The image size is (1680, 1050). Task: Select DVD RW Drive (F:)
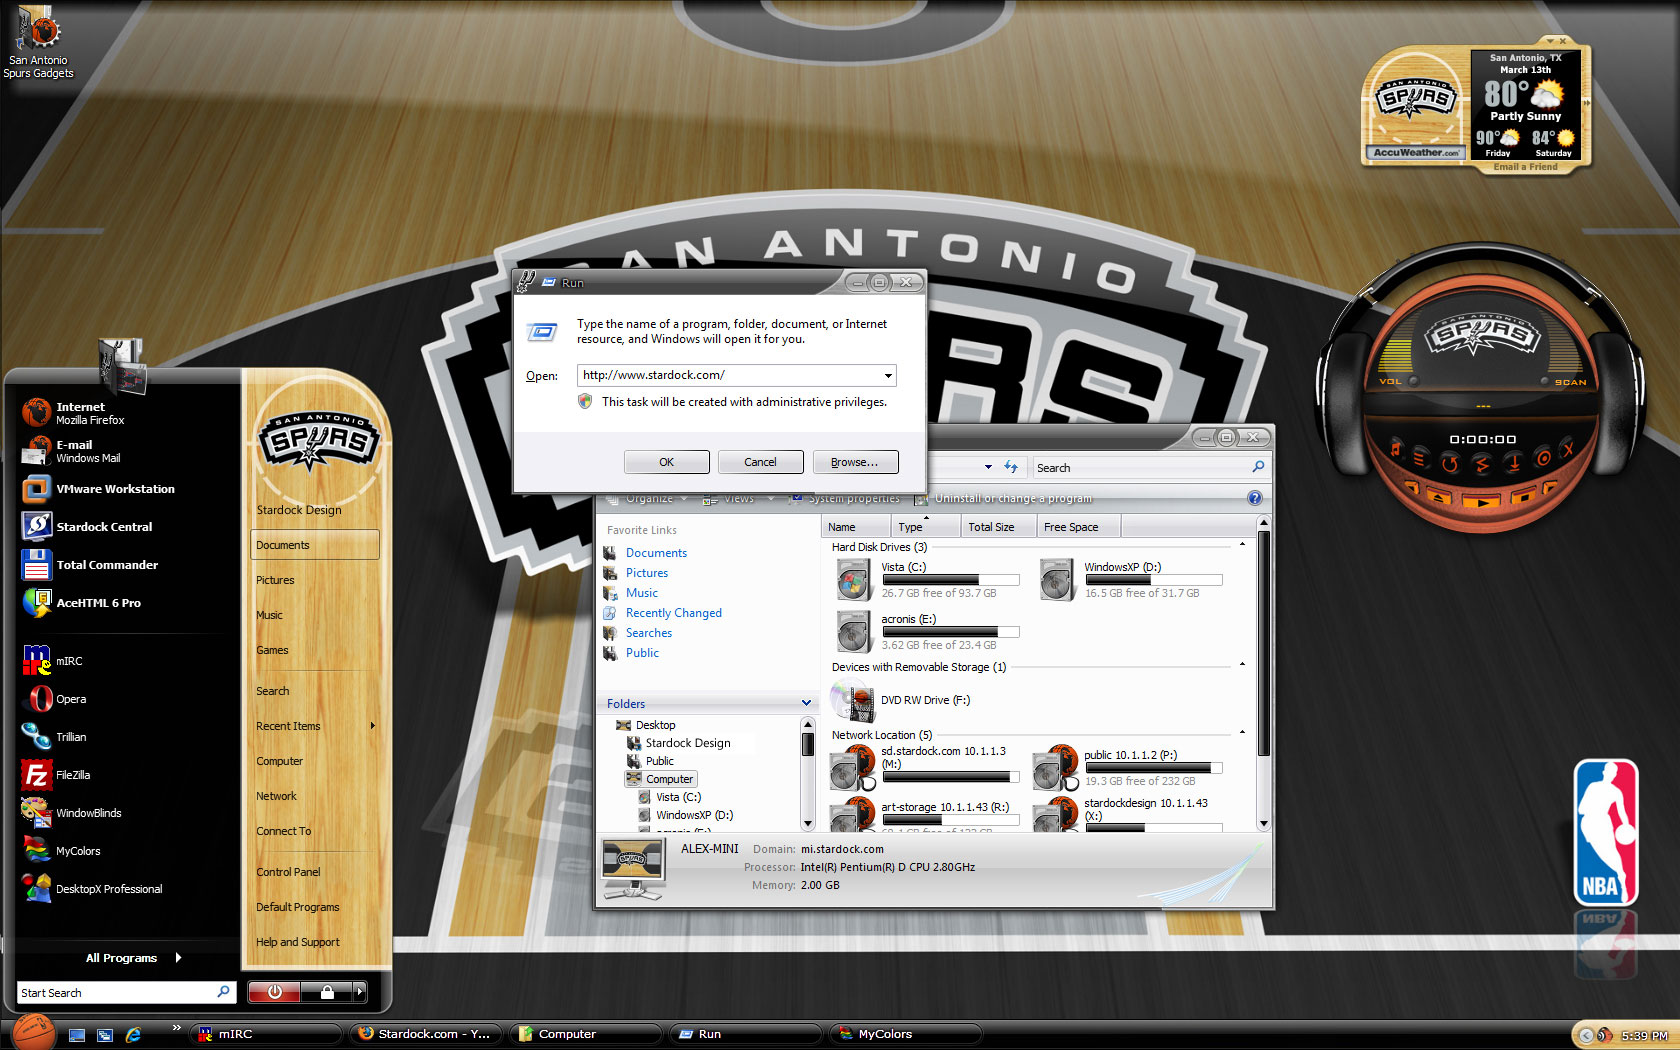tap(902, 700)
